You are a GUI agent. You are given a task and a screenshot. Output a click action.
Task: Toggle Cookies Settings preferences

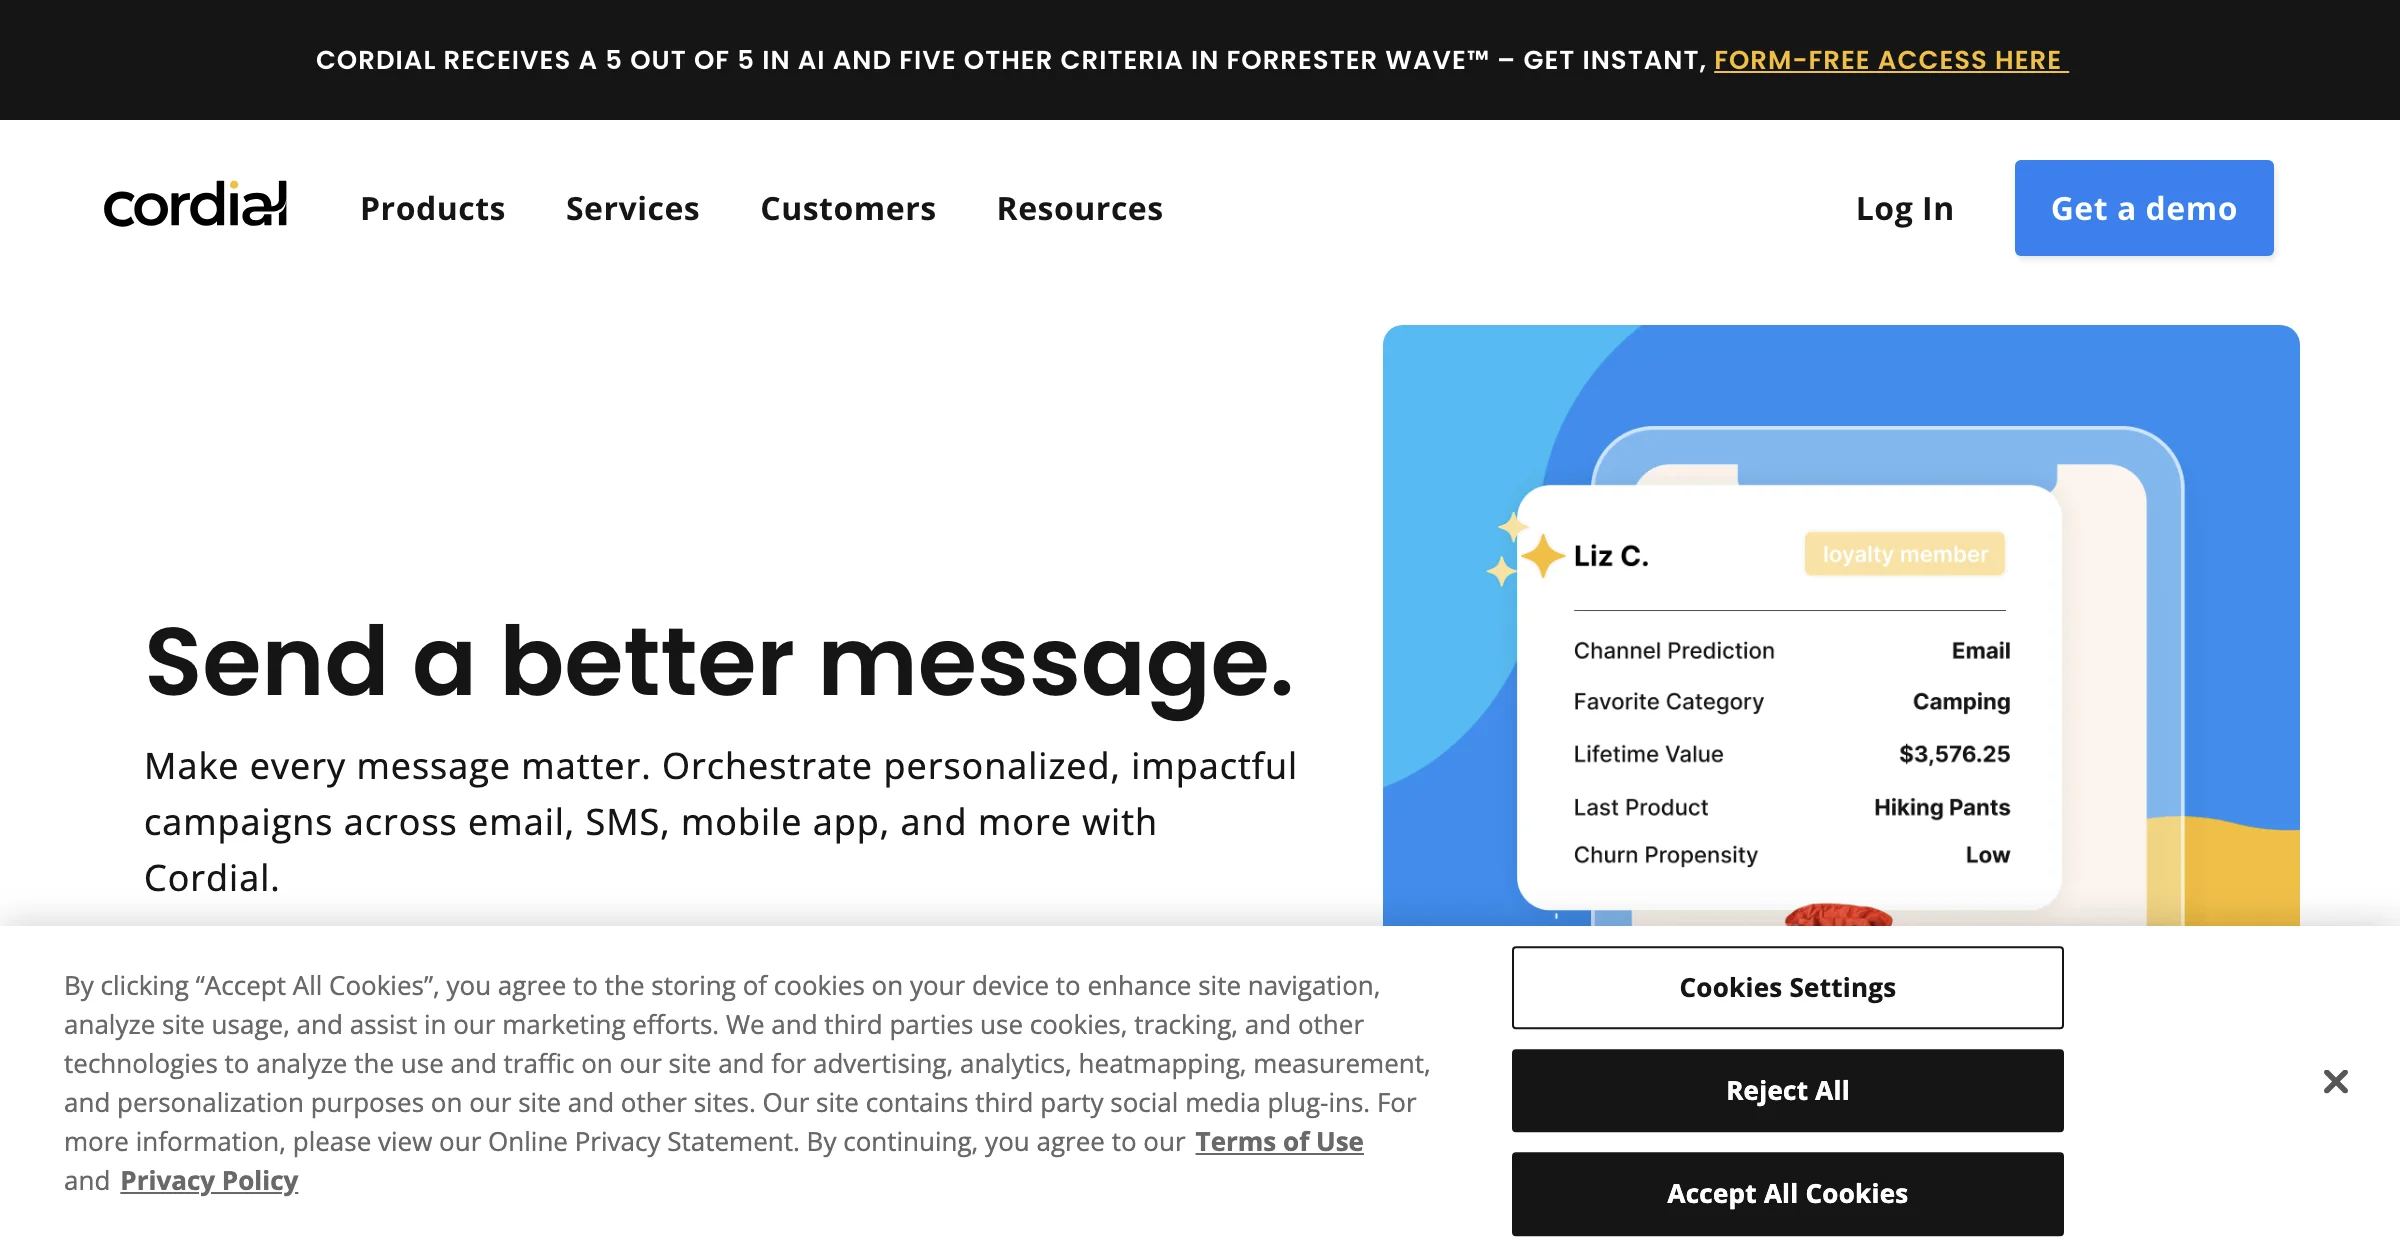pyautogui.click(x=1787, y=986)
